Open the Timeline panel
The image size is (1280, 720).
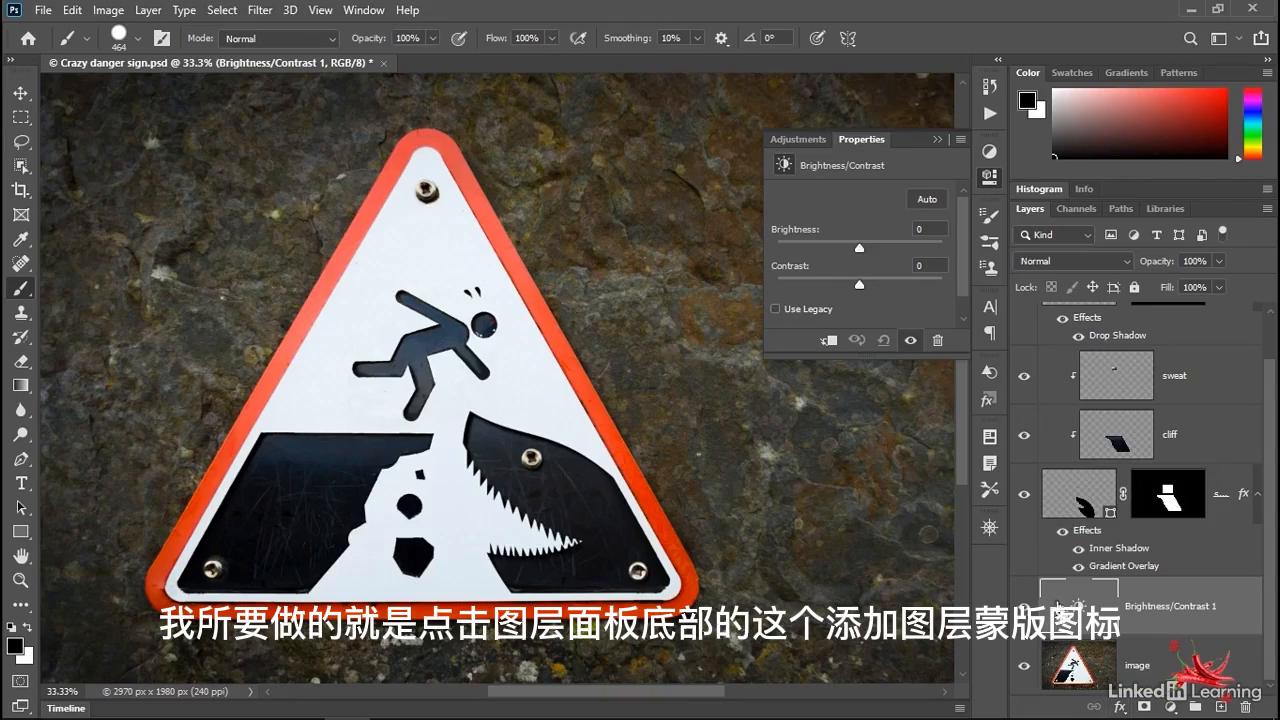point(65,708)
